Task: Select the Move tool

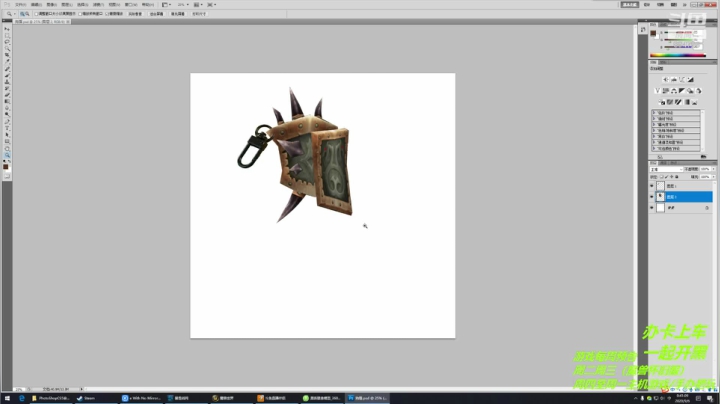Action: click(x=7, y=28)
